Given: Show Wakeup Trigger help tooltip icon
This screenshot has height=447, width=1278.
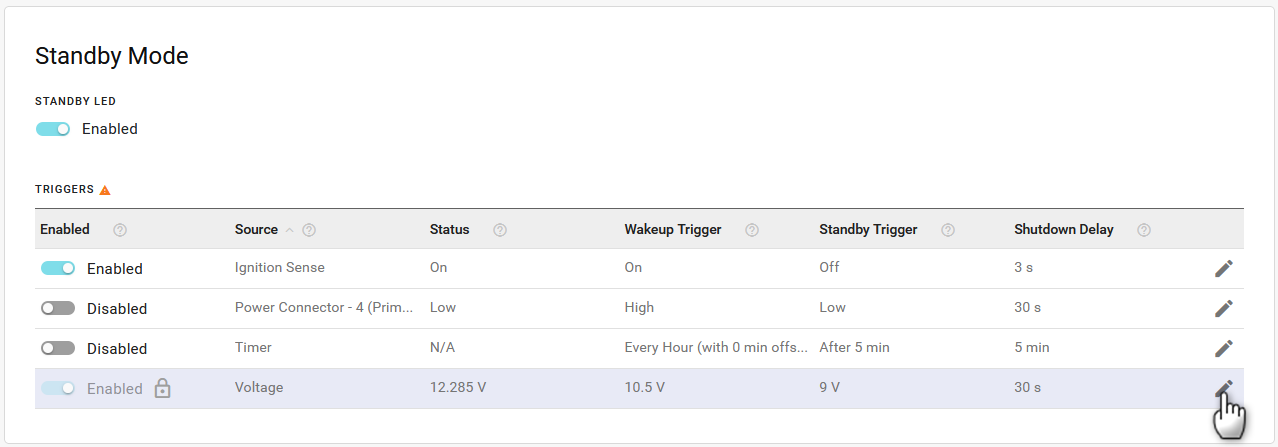Looking at the screenshot, I should click(752, 230).
